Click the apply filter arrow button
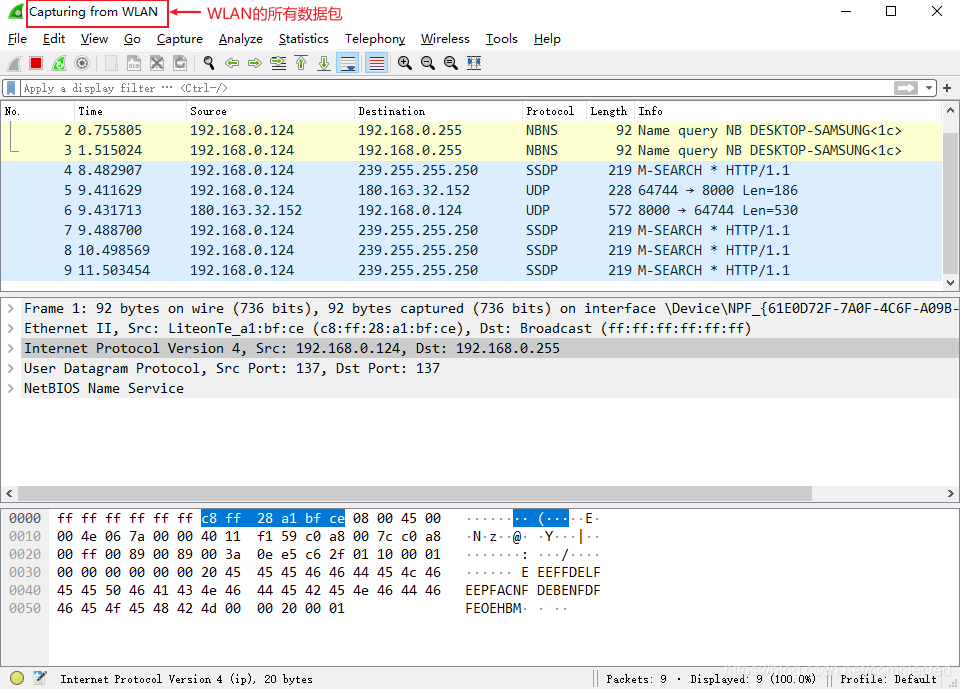 tap(906, 88)
